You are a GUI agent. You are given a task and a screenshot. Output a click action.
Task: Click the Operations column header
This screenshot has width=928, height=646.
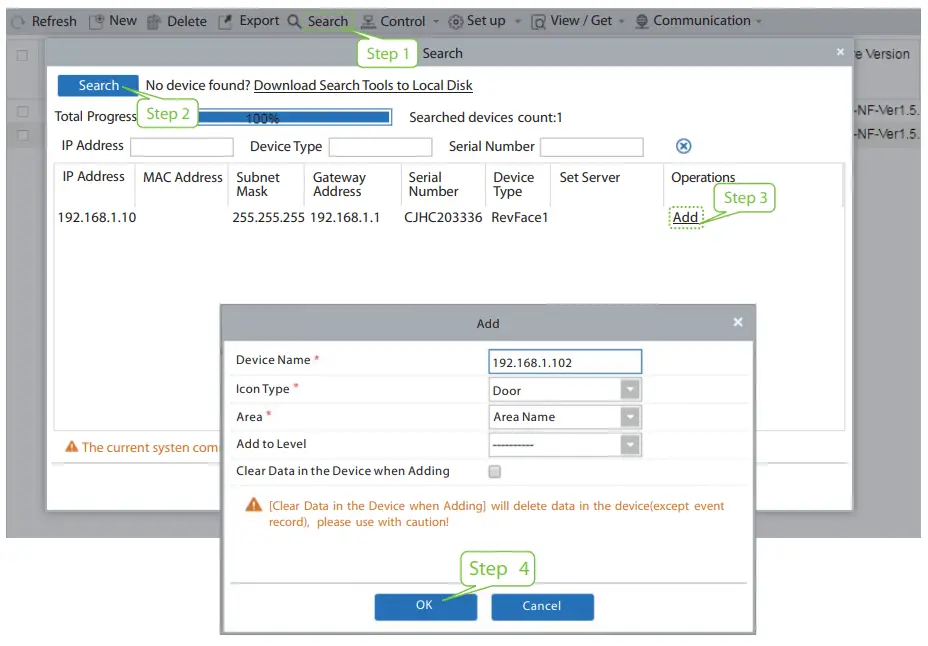coord(703,177)
